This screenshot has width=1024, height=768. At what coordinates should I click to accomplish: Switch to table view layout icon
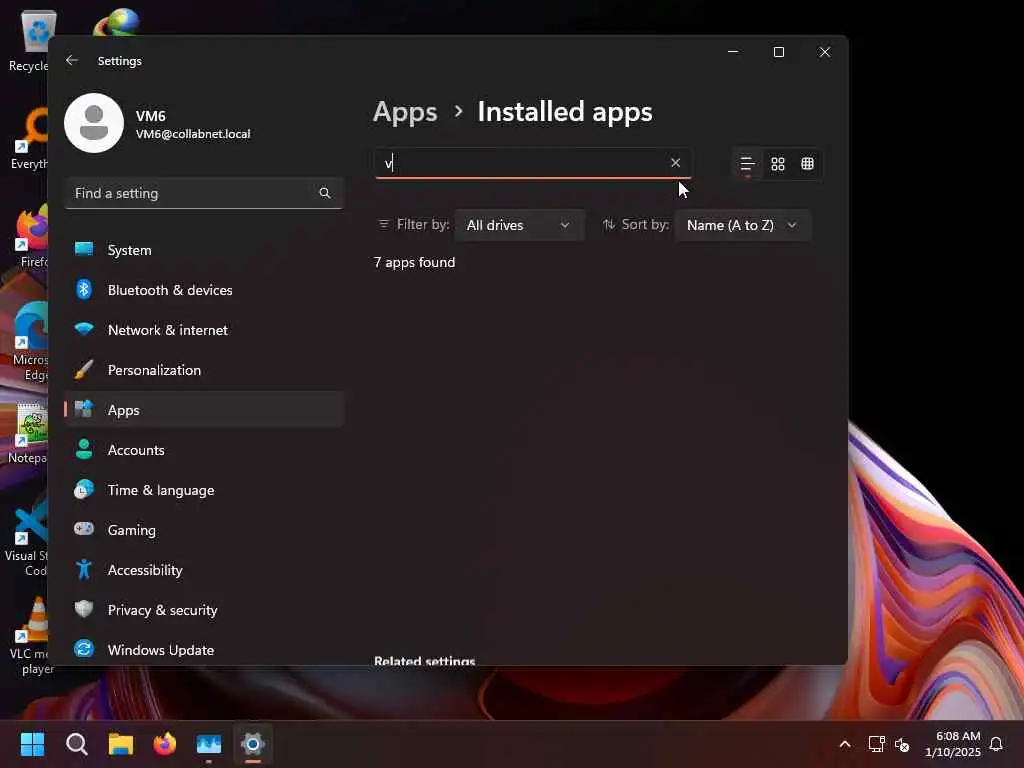[807, 164]
